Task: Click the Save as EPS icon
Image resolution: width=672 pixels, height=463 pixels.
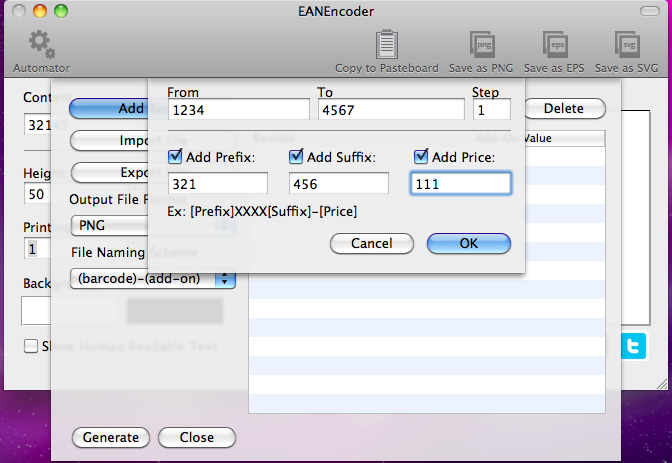Action: pyautogui.click(x=555, y=44)
